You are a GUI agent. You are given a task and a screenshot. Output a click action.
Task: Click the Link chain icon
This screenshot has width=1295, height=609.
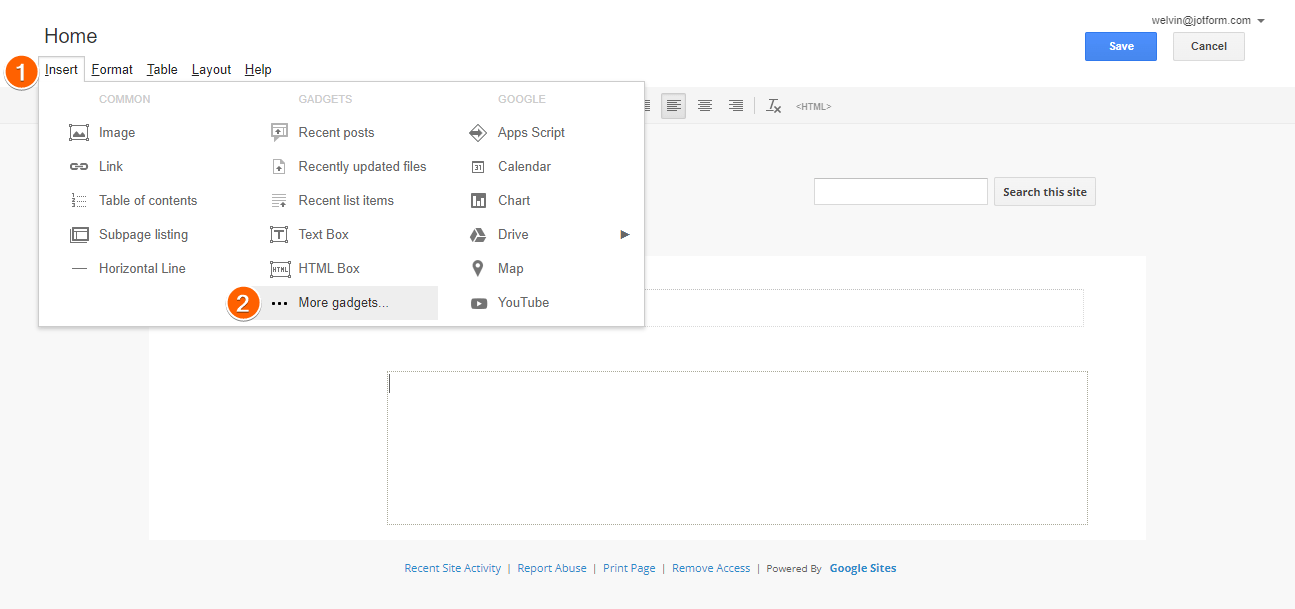pos(79,166)
